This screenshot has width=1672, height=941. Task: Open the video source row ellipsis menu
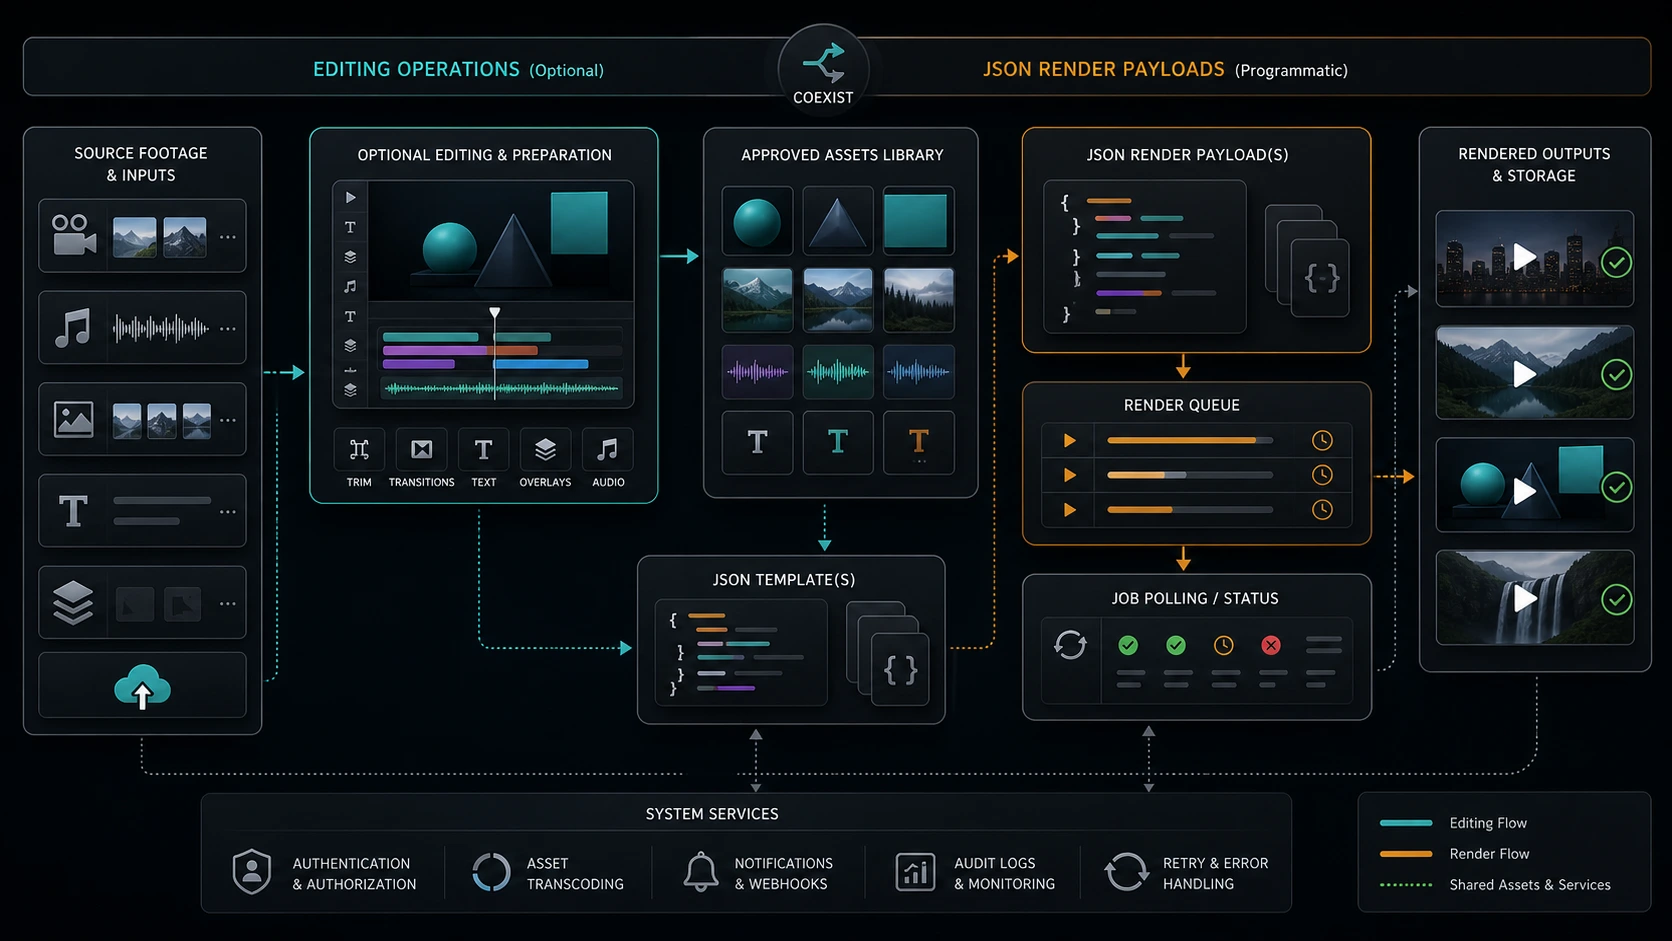pos(228,237)
